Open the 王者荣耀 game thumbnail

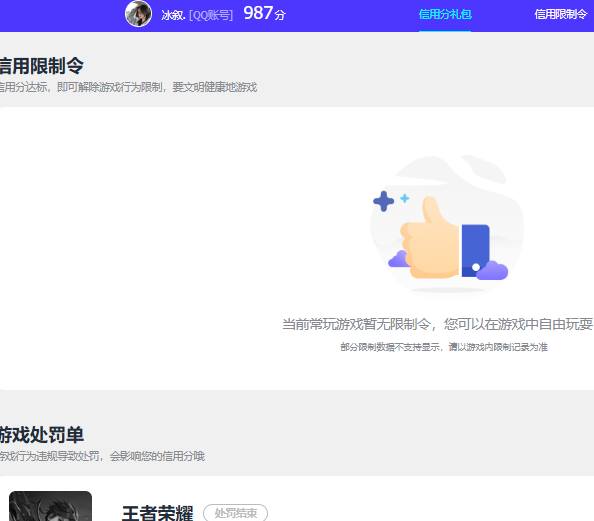[50, 506]
